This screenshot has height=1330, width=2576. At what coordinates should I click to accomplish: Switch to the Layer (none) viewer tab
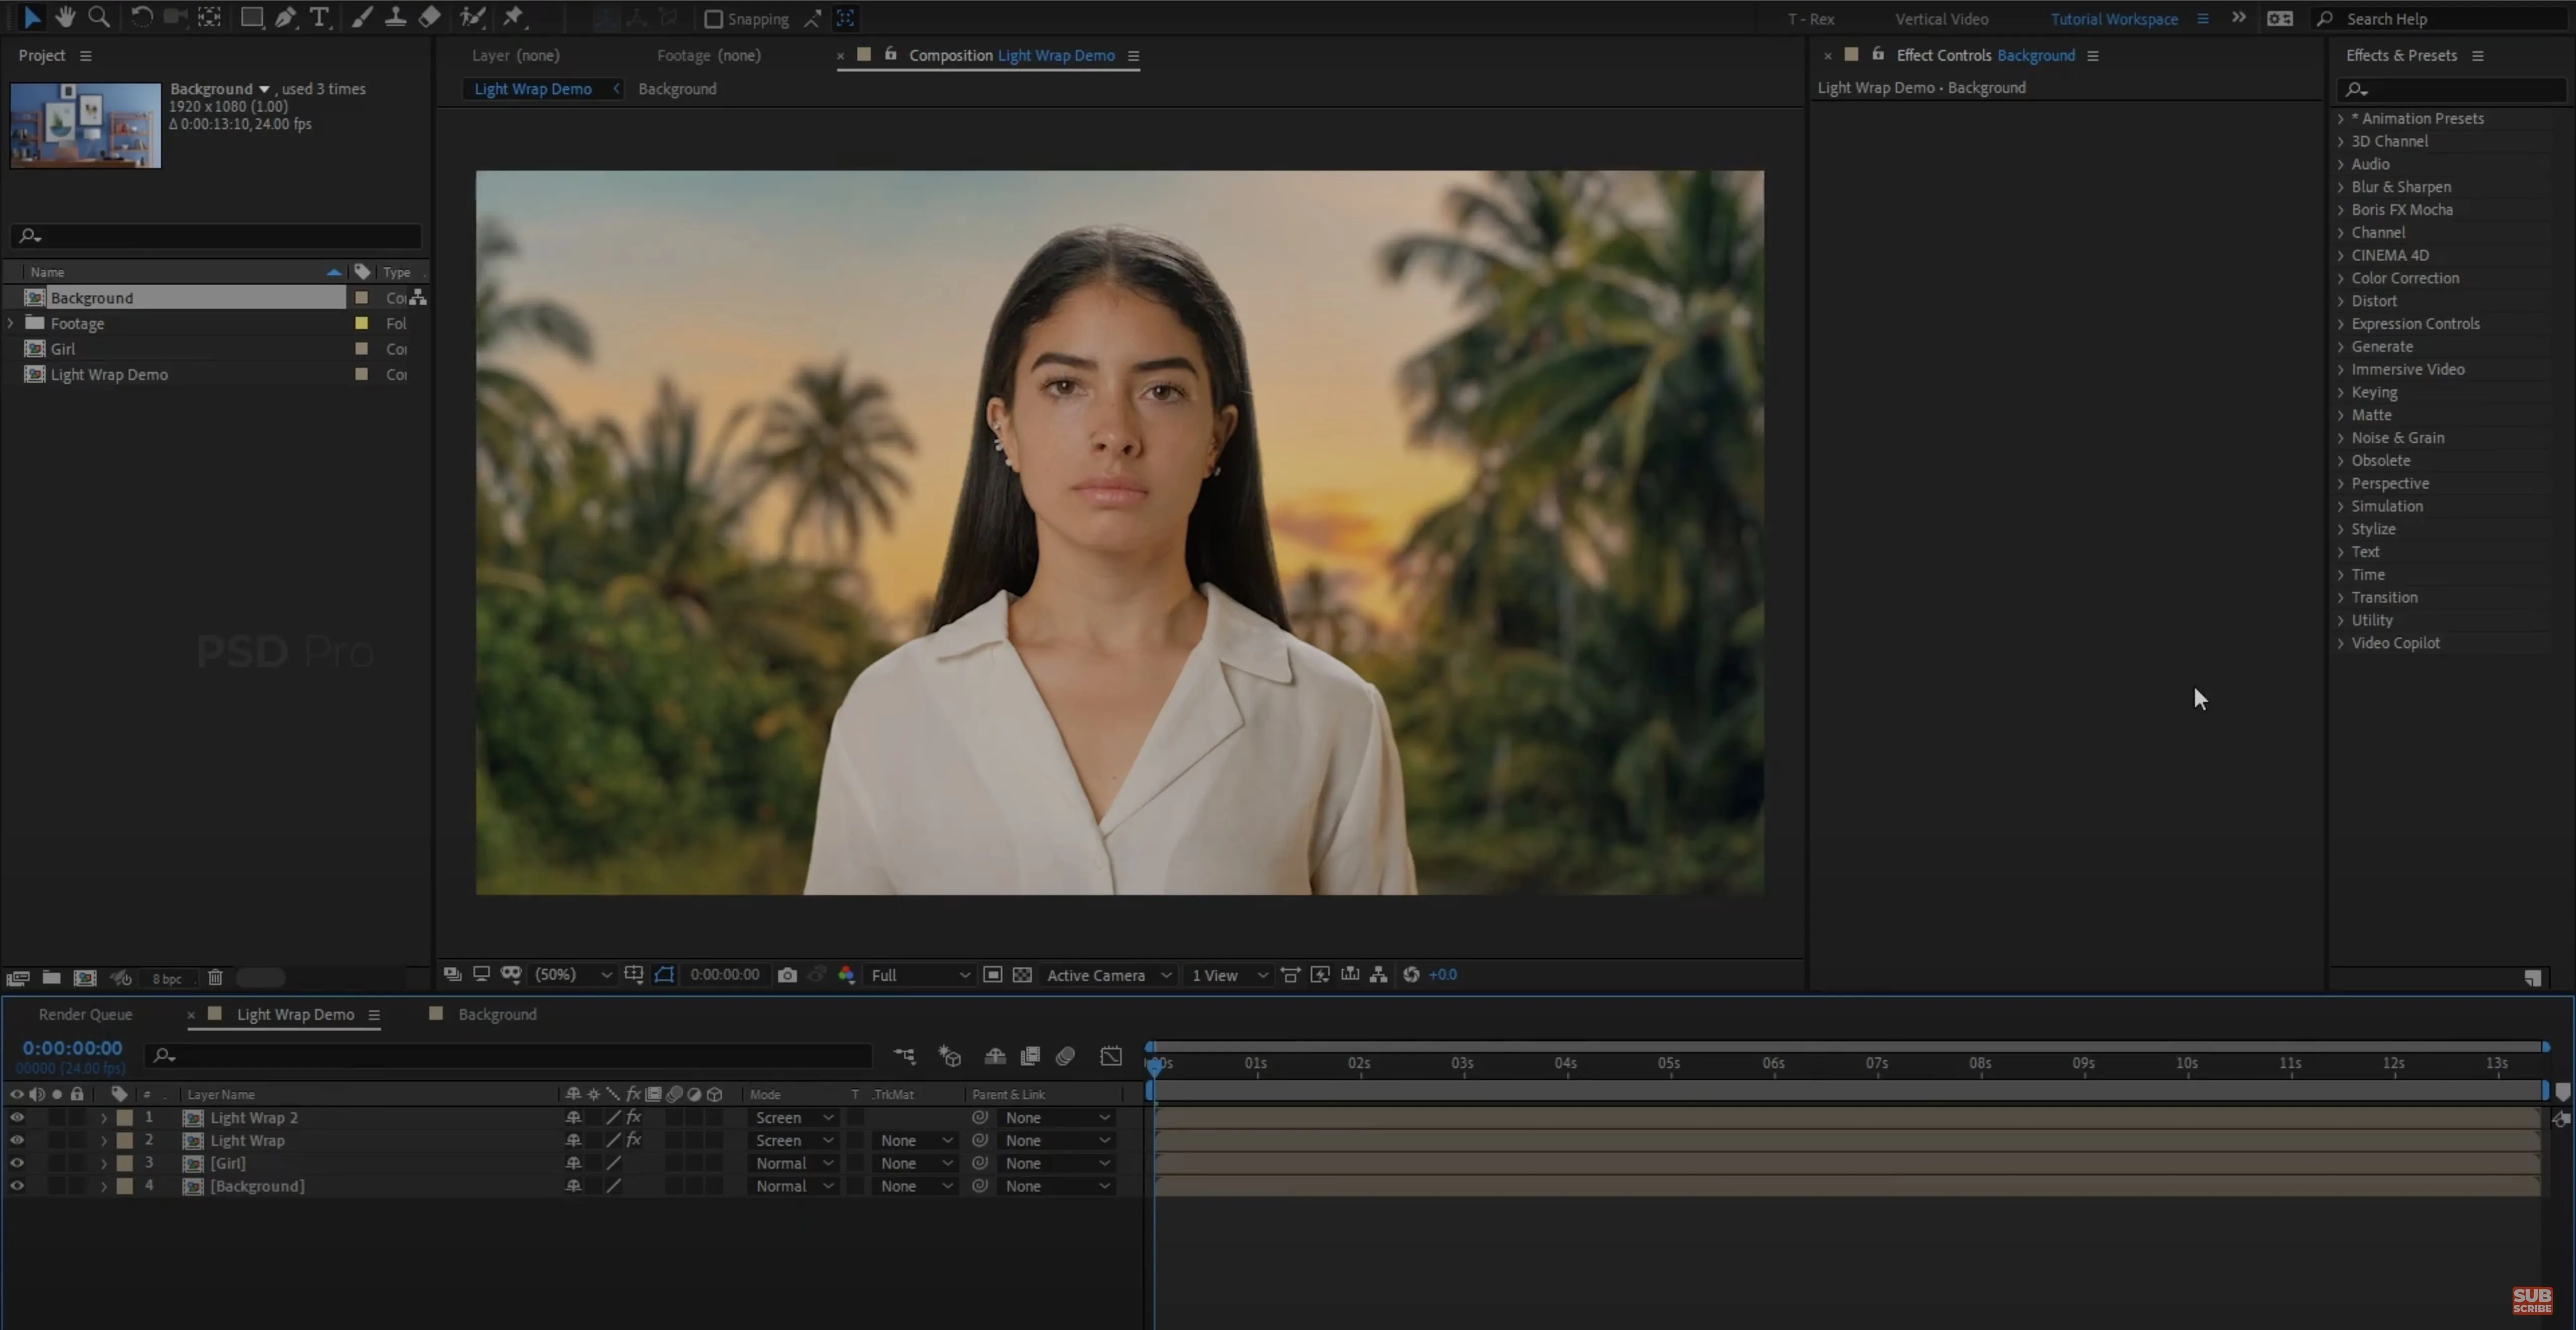516,55
